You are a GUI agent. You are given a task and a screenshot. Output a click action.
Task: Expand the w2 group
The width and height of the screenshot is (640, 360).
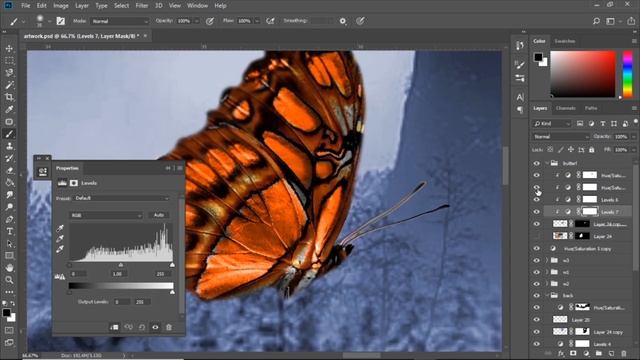(547, 284)
